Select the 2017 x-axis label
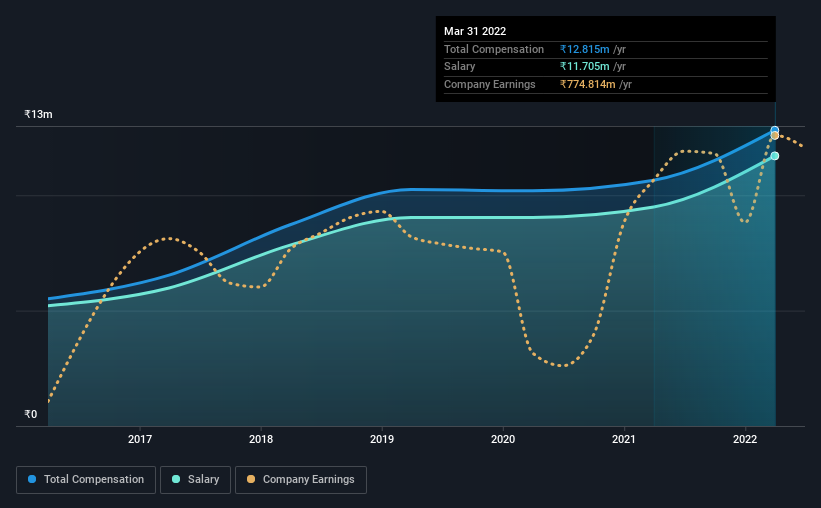This screenshot has height=508, width=821. click(x=140, y=439)
